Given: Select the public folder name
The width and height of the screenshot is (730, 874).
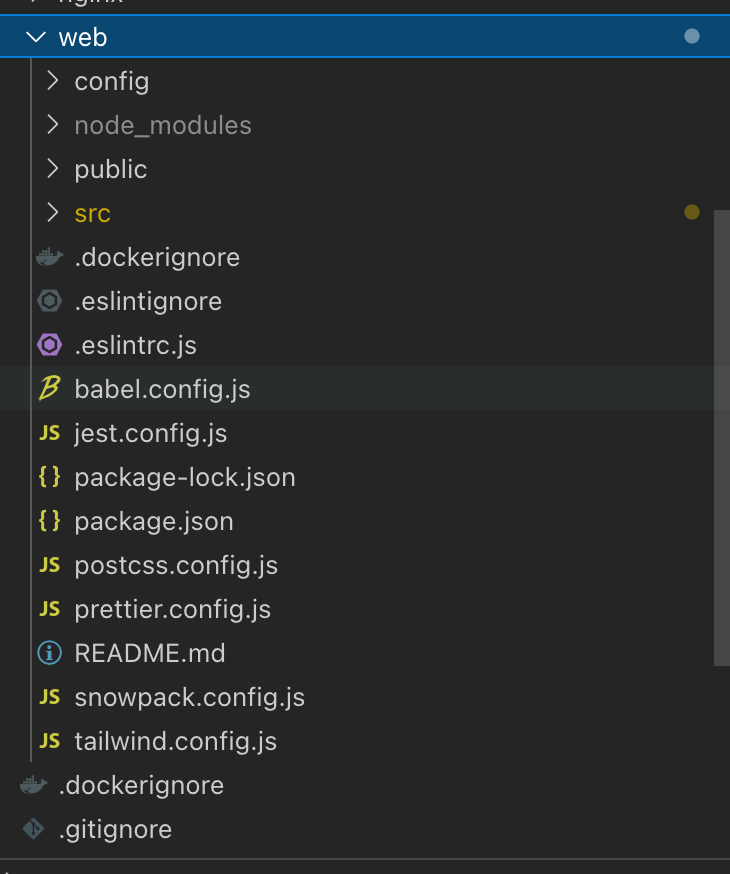Looking at the screenshot, I should click(111, 169).
